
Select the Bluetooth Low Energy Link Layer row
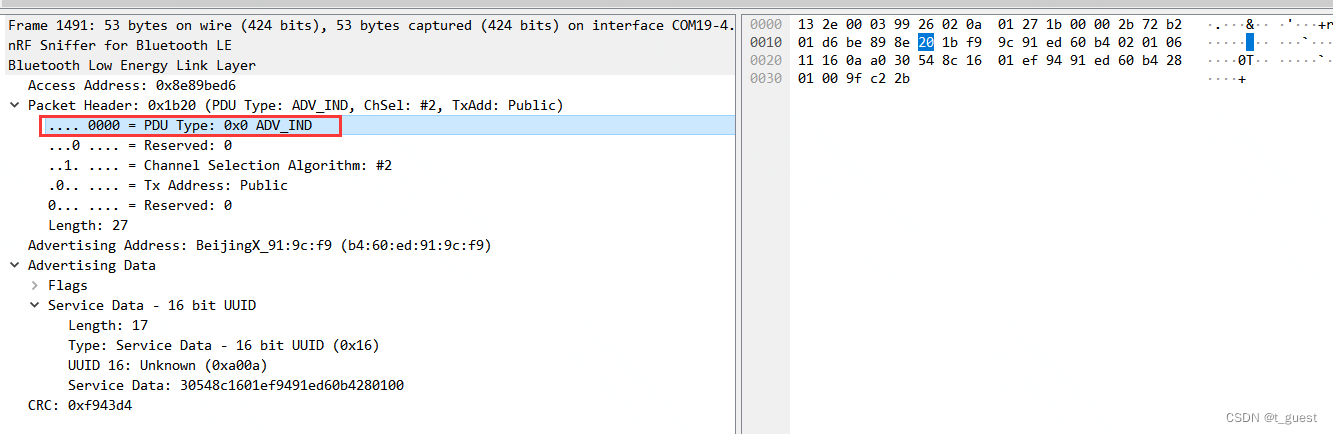click(132, 65)
